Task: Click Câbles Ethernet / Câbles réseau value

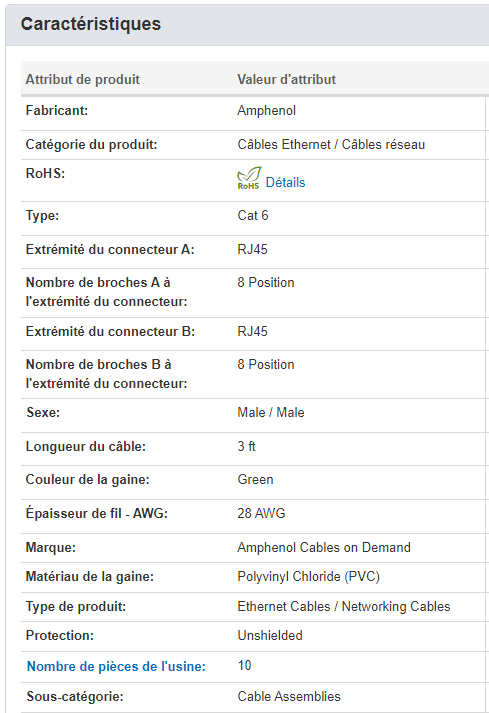Action: point(331,144)
